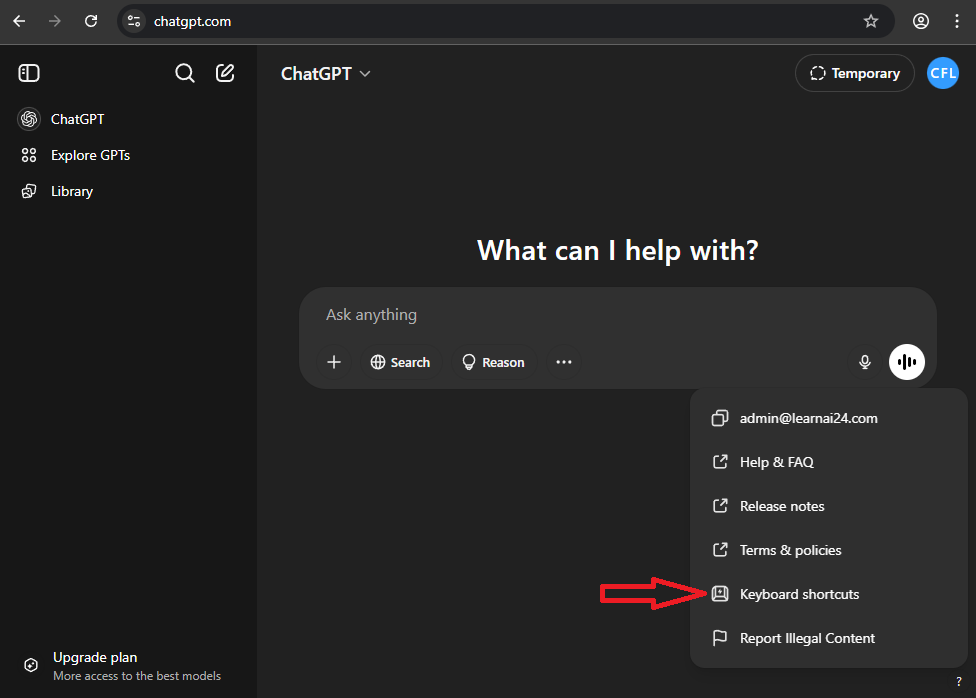Open more tools three-dot button

point(563,362)
